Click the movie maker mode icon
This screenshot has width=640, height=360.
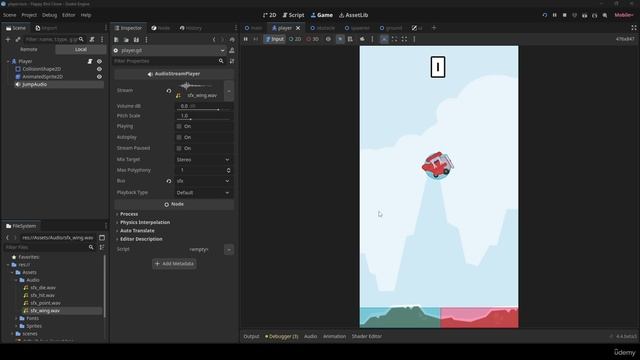point(604,15)
